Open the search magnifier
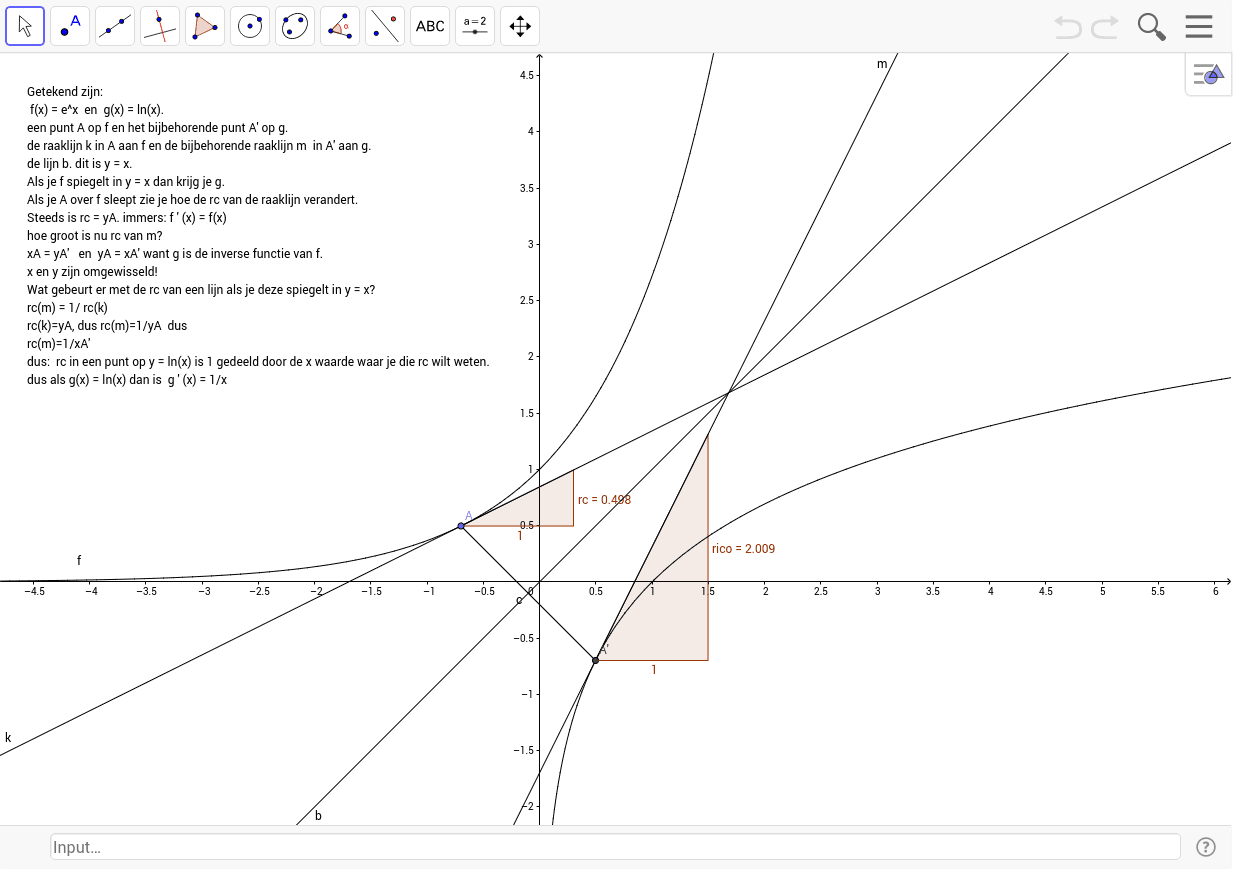This screenshot has width=1233, height=870. (x=1152, y=27)
